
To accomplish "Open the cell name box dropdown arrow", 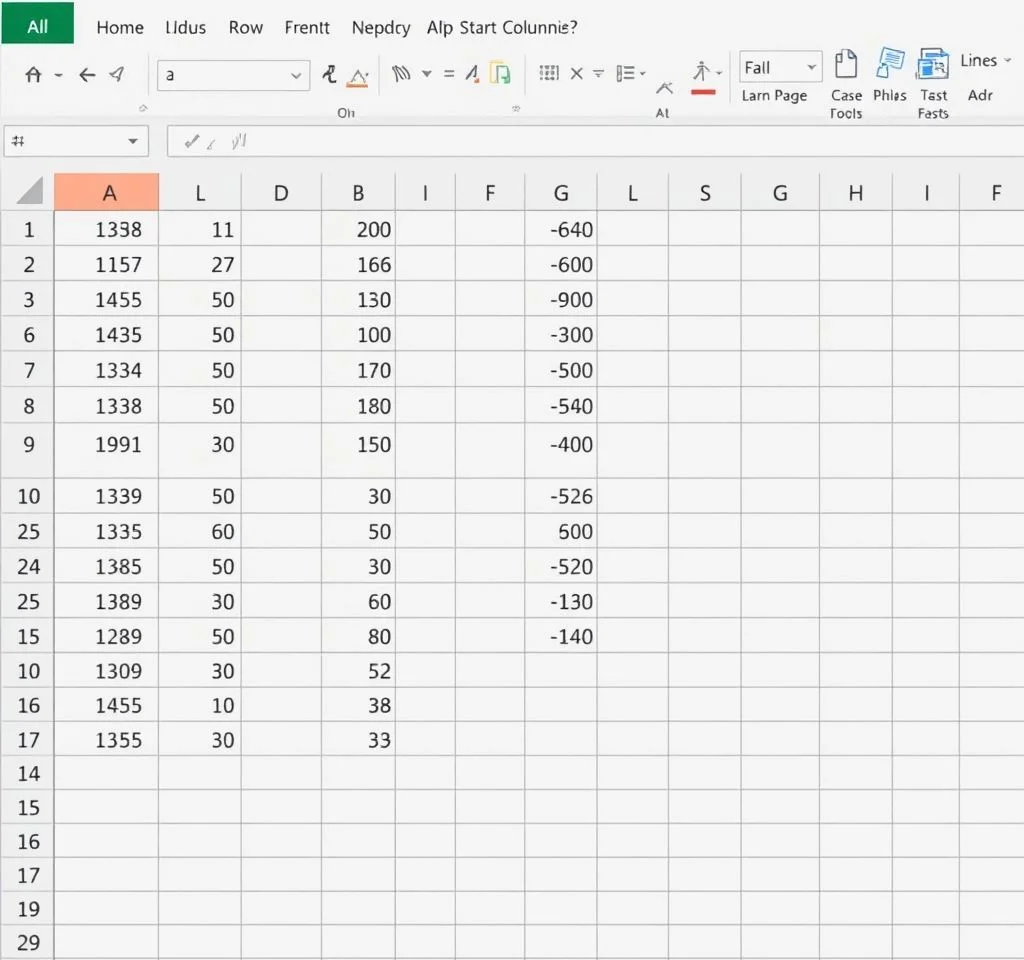I will [x=132, y=142].
